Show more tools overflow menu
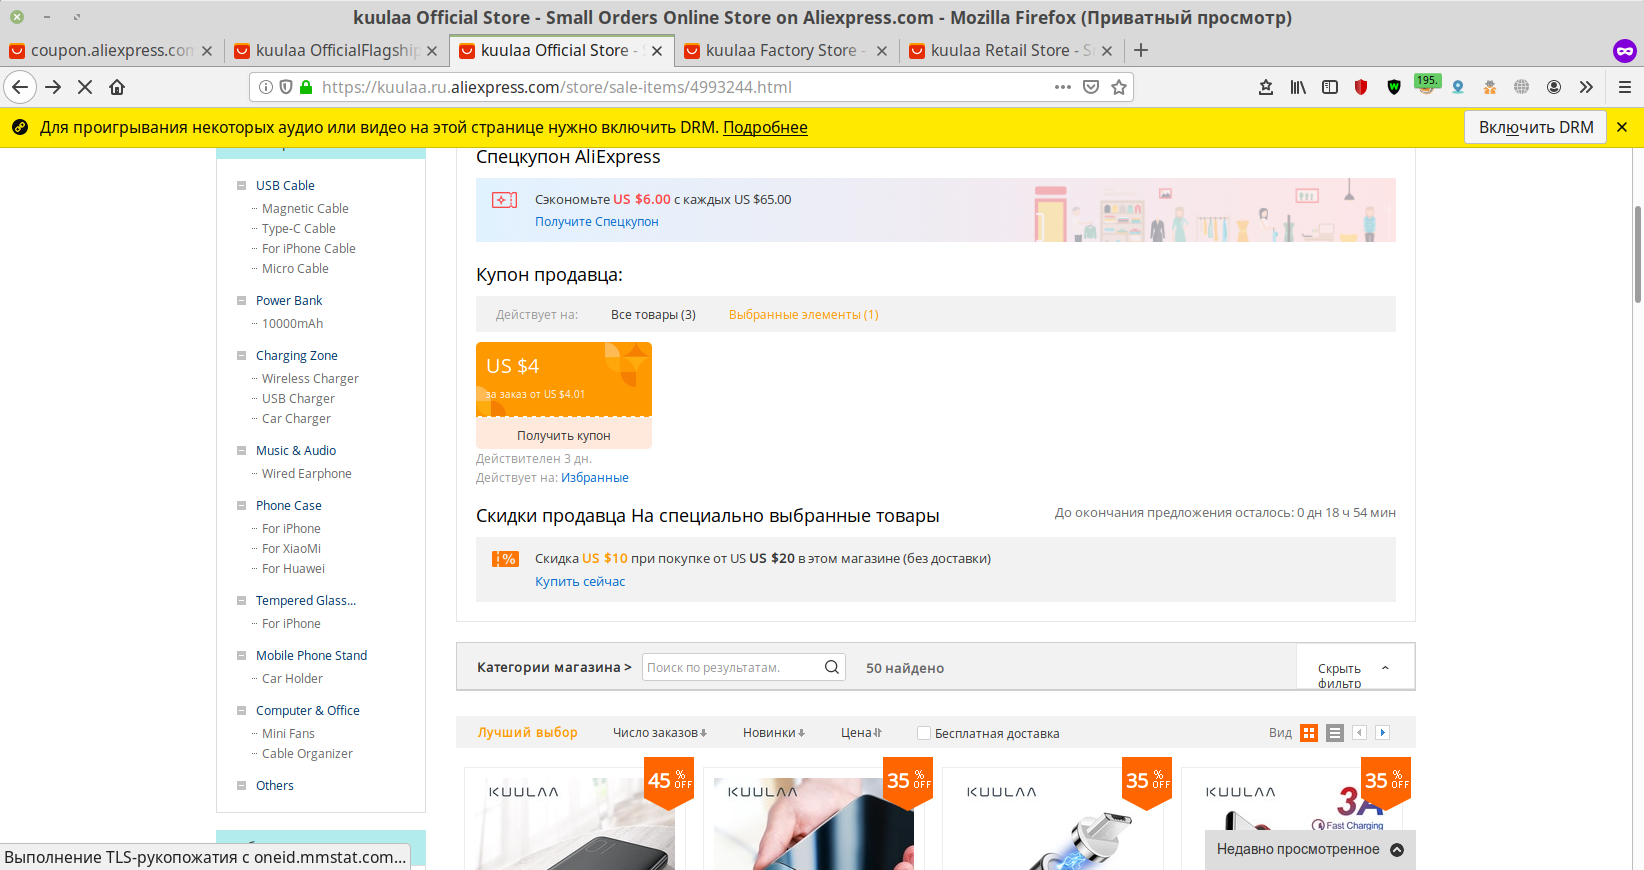 pyautogui.click(x=1586, y=87)
